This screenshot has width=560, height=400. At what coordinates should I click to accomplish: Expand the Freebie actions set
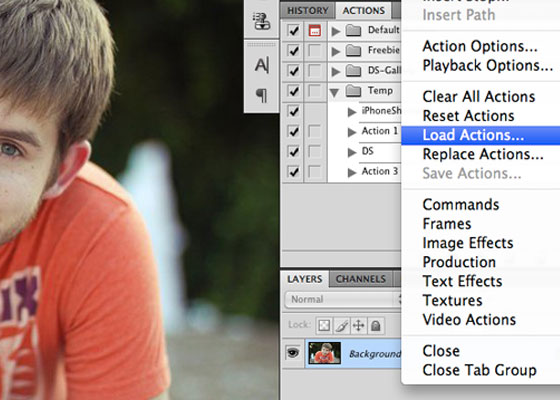click(x=335, y=51)
